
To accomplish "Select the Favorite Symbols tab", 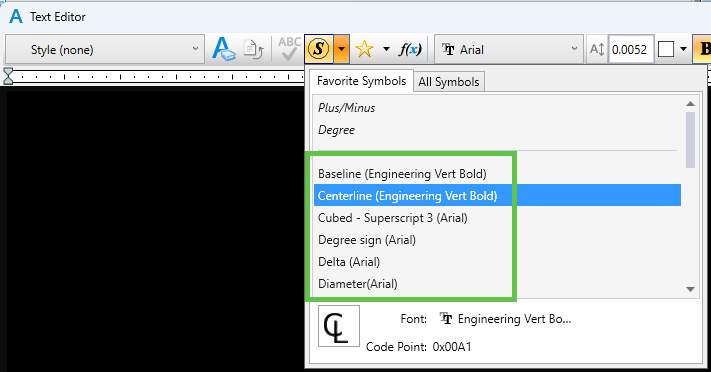I will (361, 81).
